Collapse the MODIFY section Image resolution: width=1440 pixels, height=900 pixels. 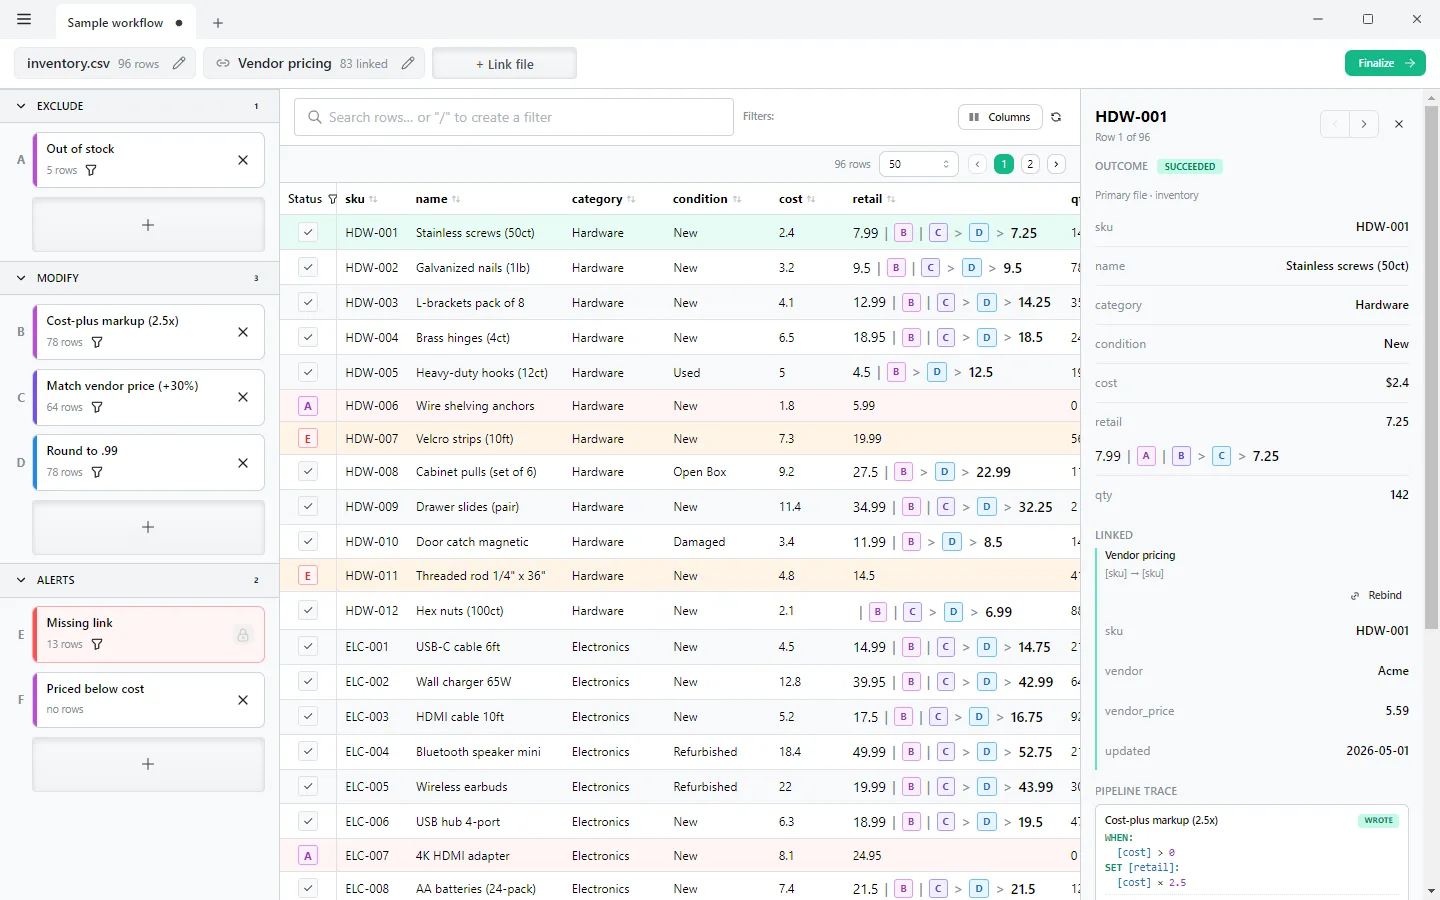pos(21,278)
